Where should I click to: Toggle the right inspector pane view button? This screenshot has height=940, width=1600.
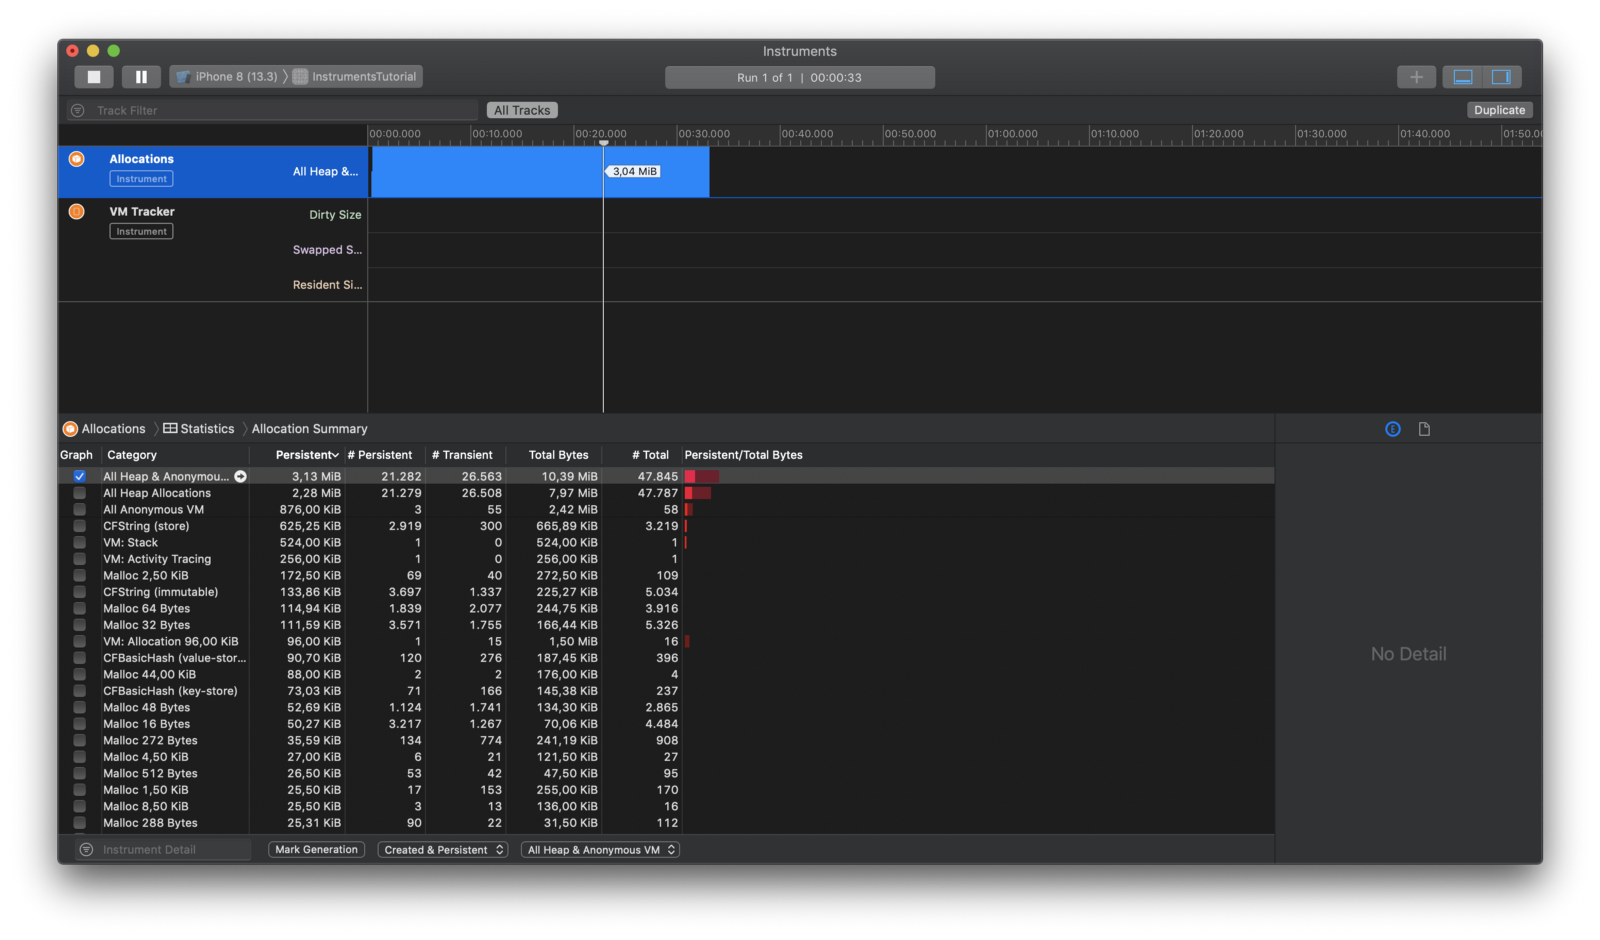pos(1501,77)
